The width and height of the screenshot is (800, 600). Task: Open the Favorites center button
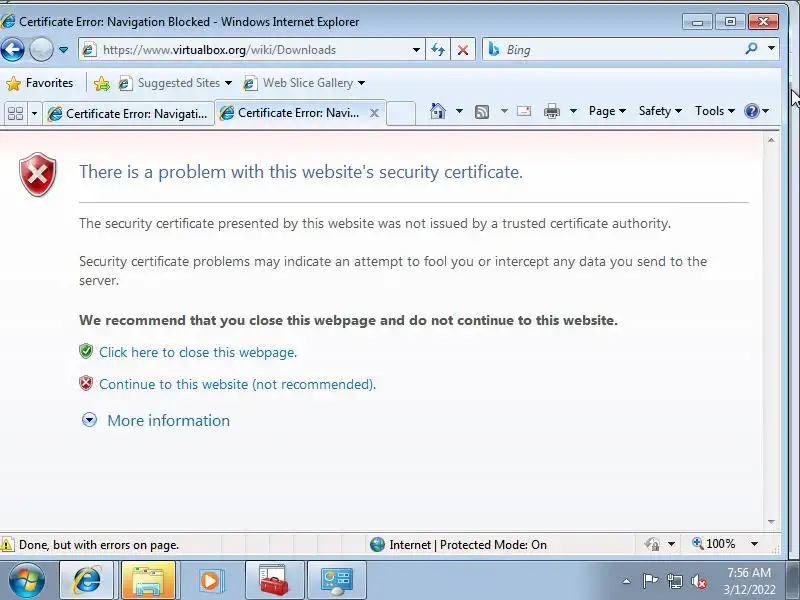[40, 83]
